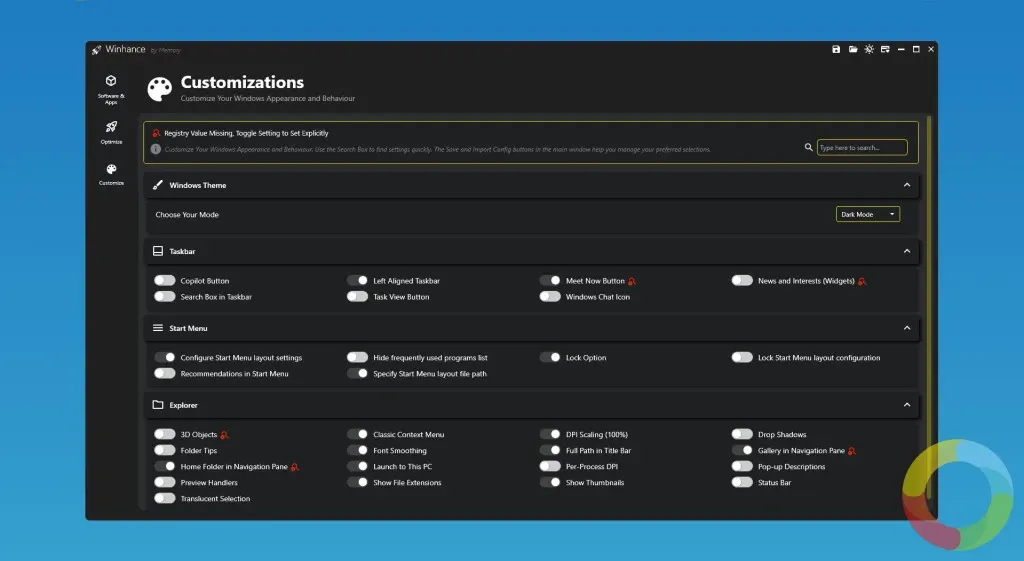Toggle light theme with the sun icon
1024x561 pixels.
[x=869, y=50]
